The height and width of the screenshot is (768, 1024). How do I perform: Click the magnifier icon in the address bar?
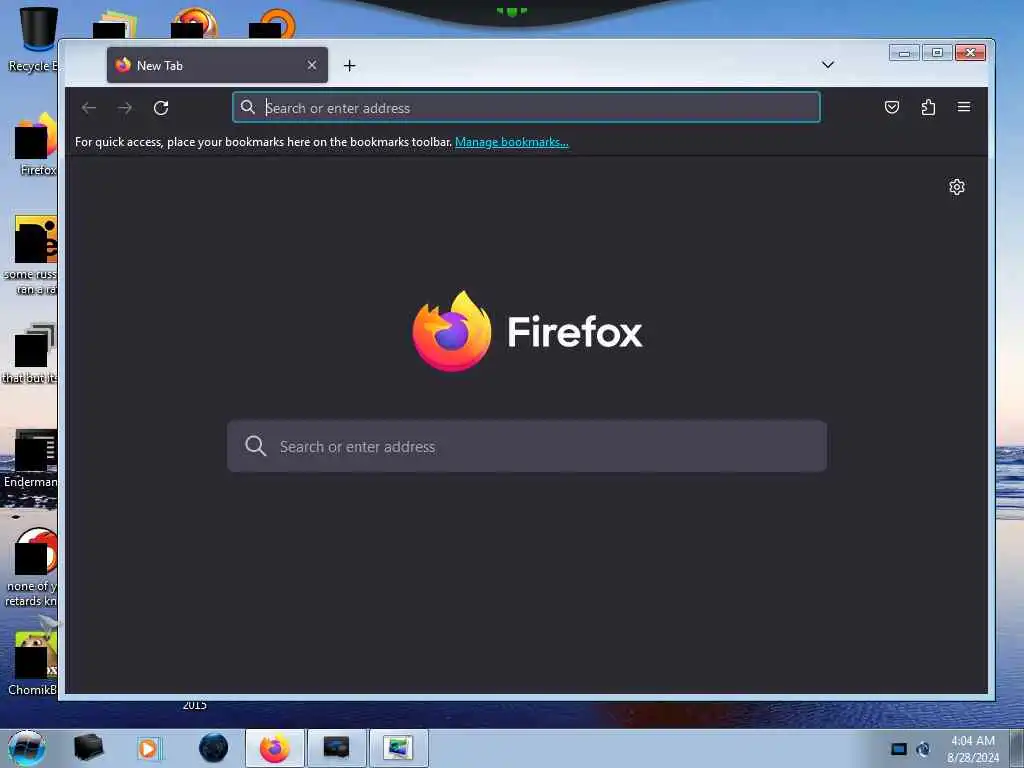tap(248, 107)
